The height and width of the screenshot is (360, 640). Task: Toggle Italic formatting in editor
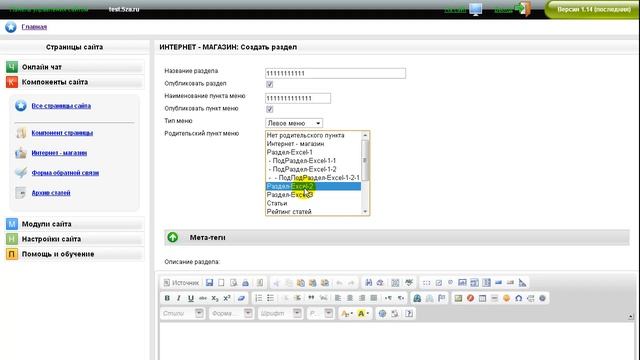[179, 298]
